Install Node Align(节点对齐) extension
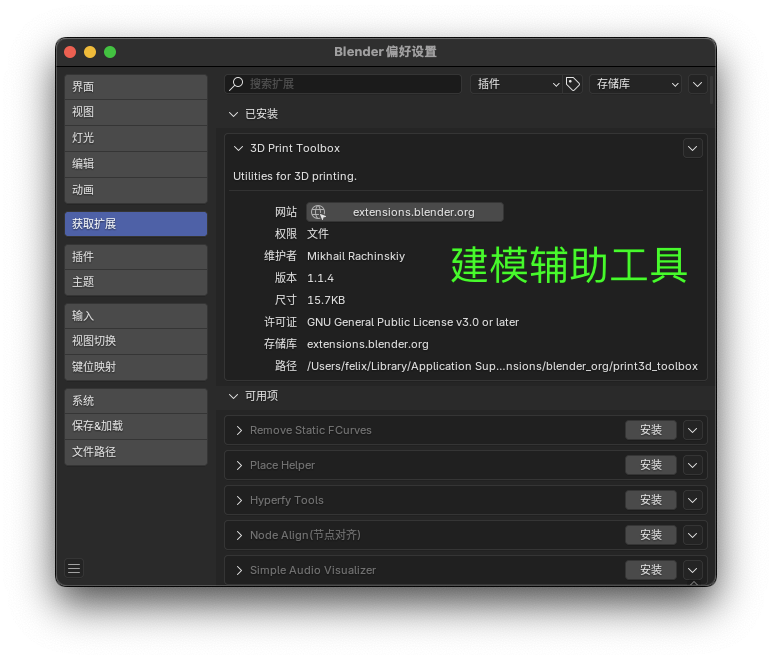The height and width of the screenshot is (660, 772). coord(651,535)
